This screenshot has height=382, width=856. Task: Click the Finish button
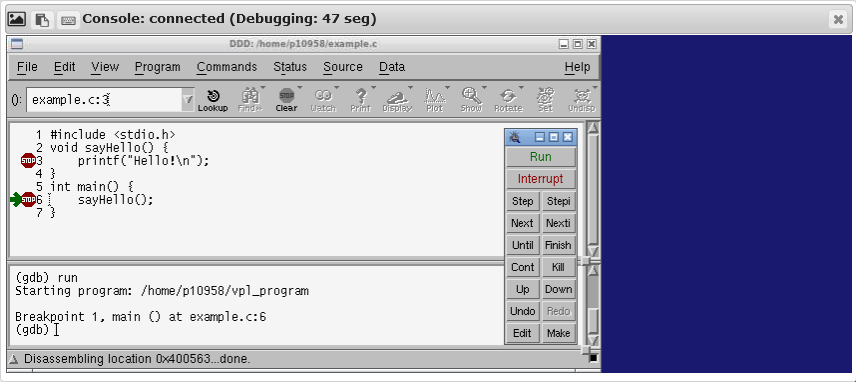pyautogui.click(x=558, y=245)
